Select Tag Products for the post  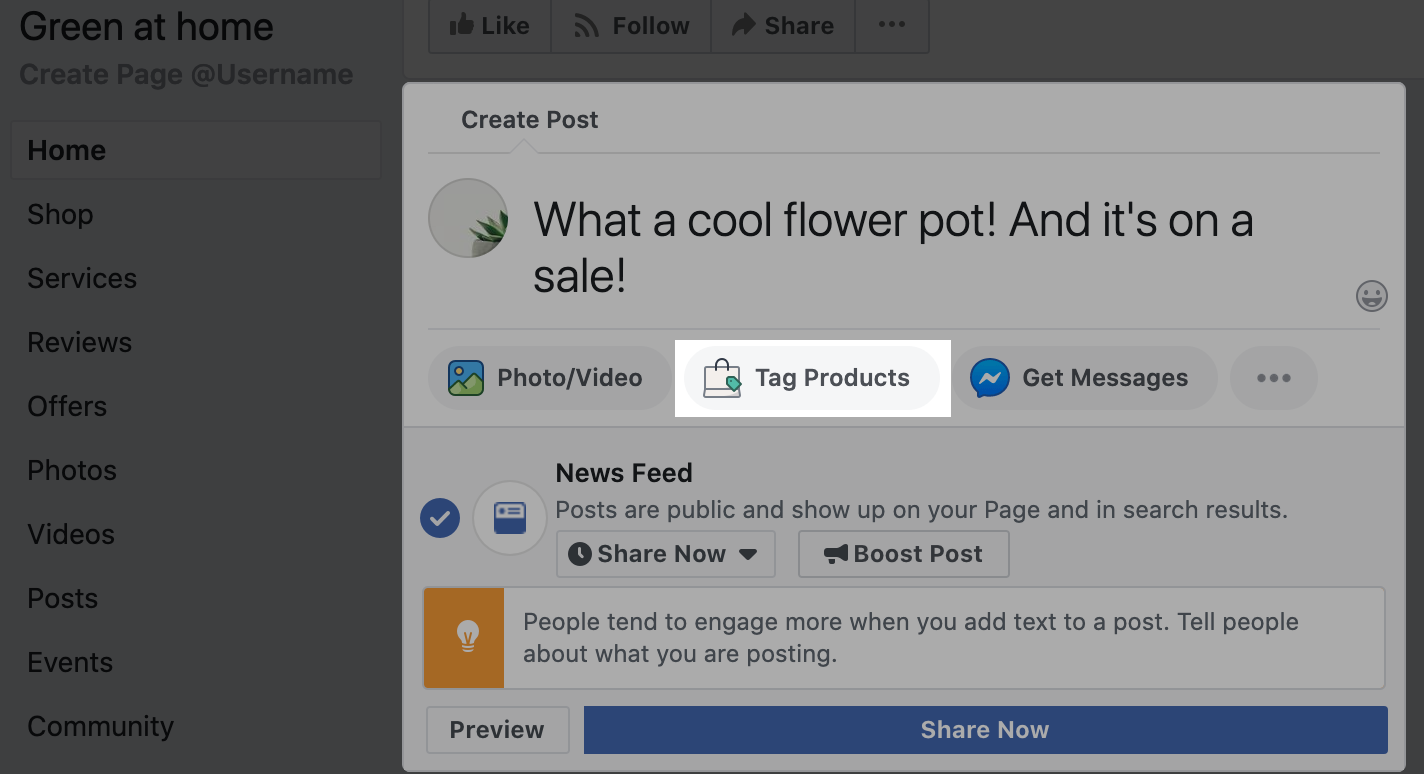pos(812,378)
